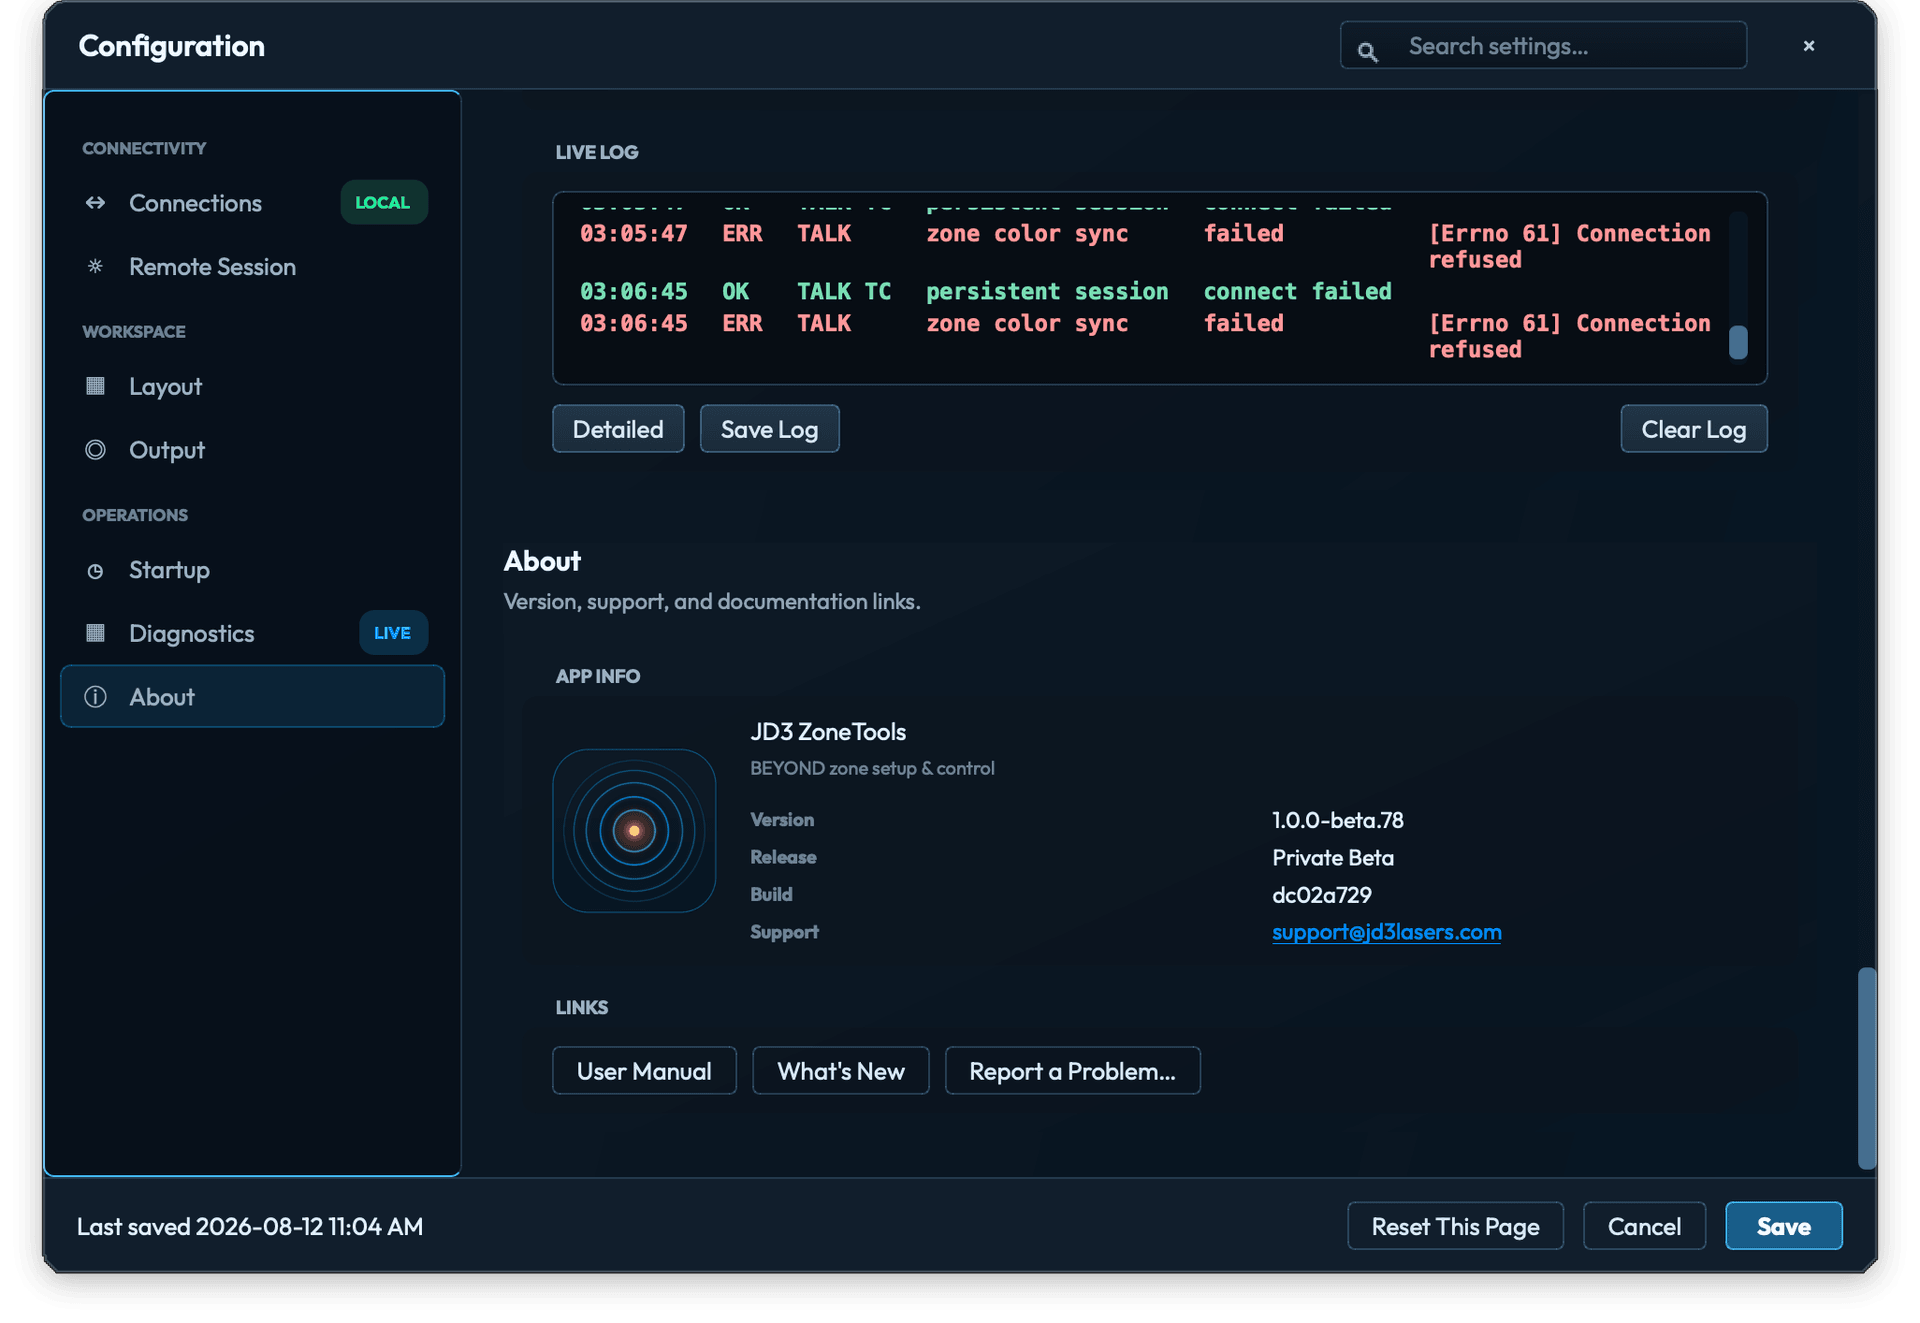Click Reset This Page

point(1455,1226)
